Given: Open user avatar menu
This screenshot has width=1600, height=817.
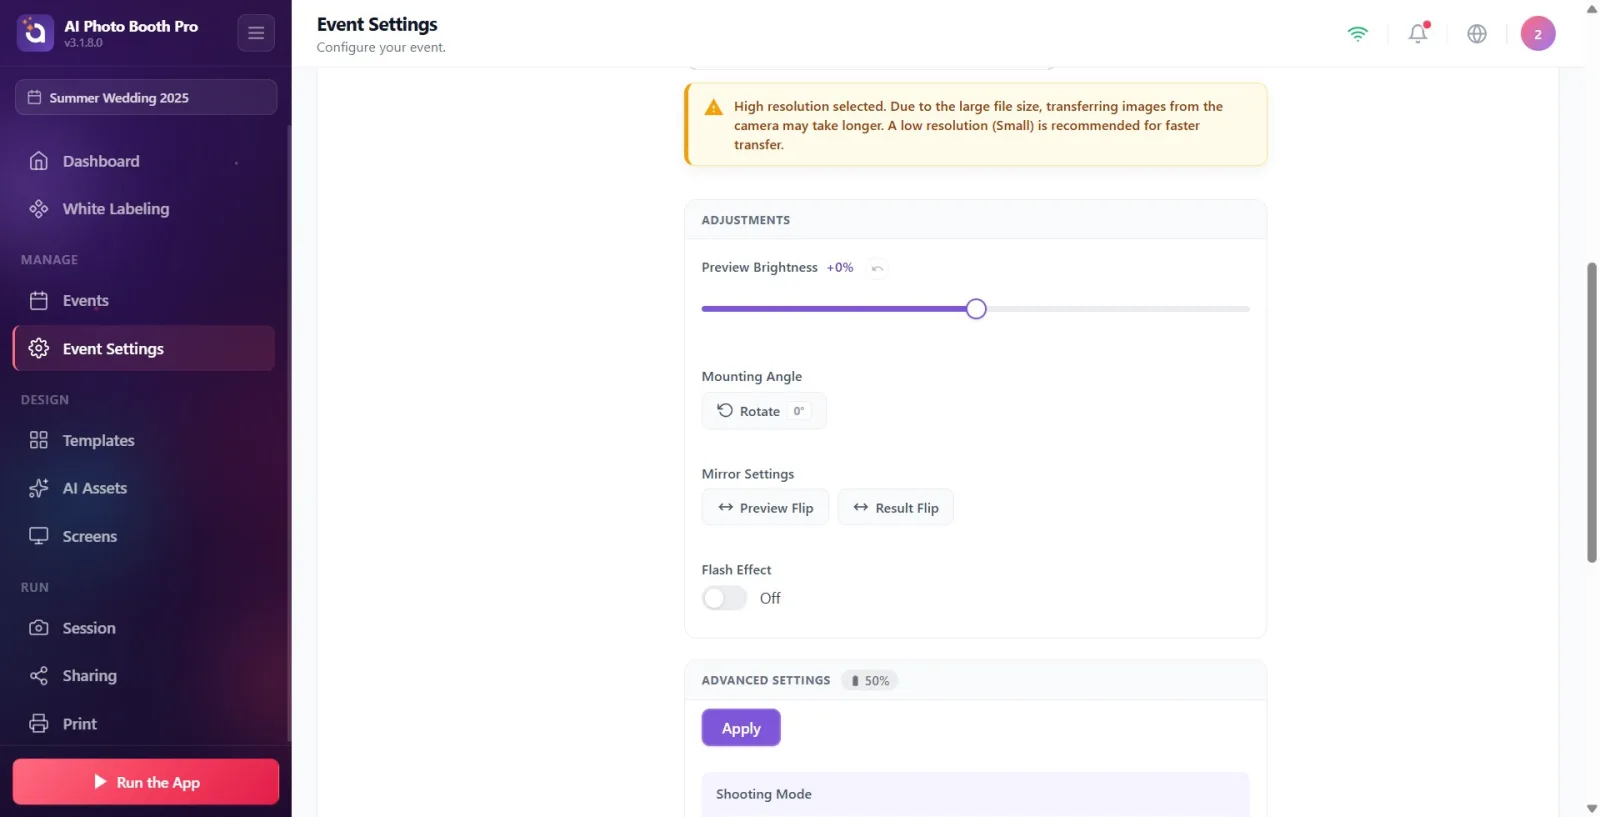Looking at the screenshot, I should pos(1538,33).
